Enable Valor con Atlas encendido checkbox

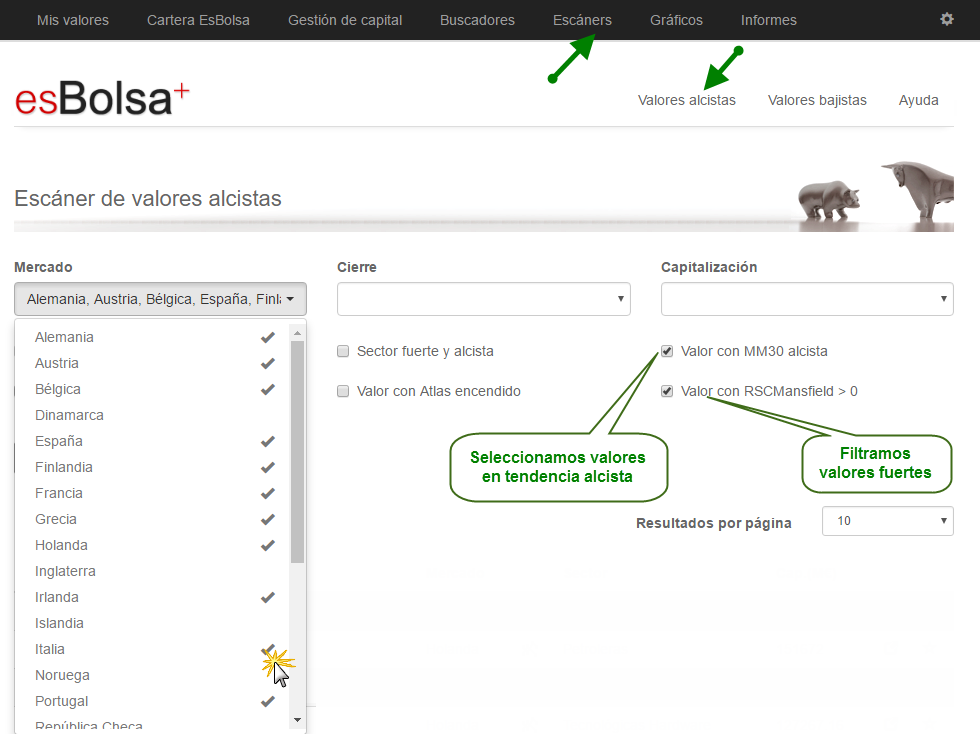(343, 391)
